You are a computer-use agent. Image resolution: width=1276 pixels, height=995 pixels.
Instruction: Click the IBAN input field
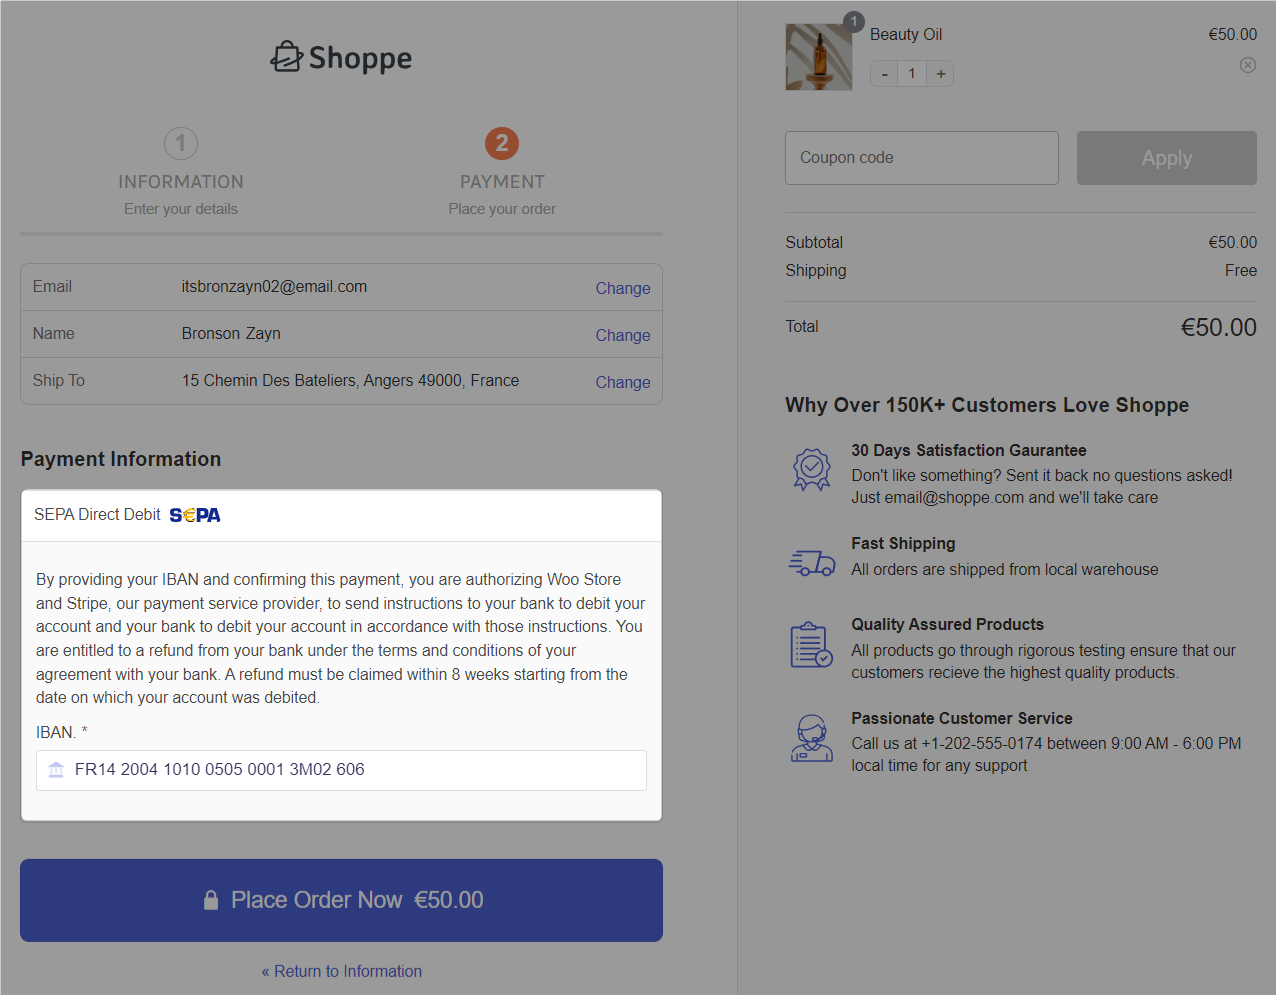point(341,770)
